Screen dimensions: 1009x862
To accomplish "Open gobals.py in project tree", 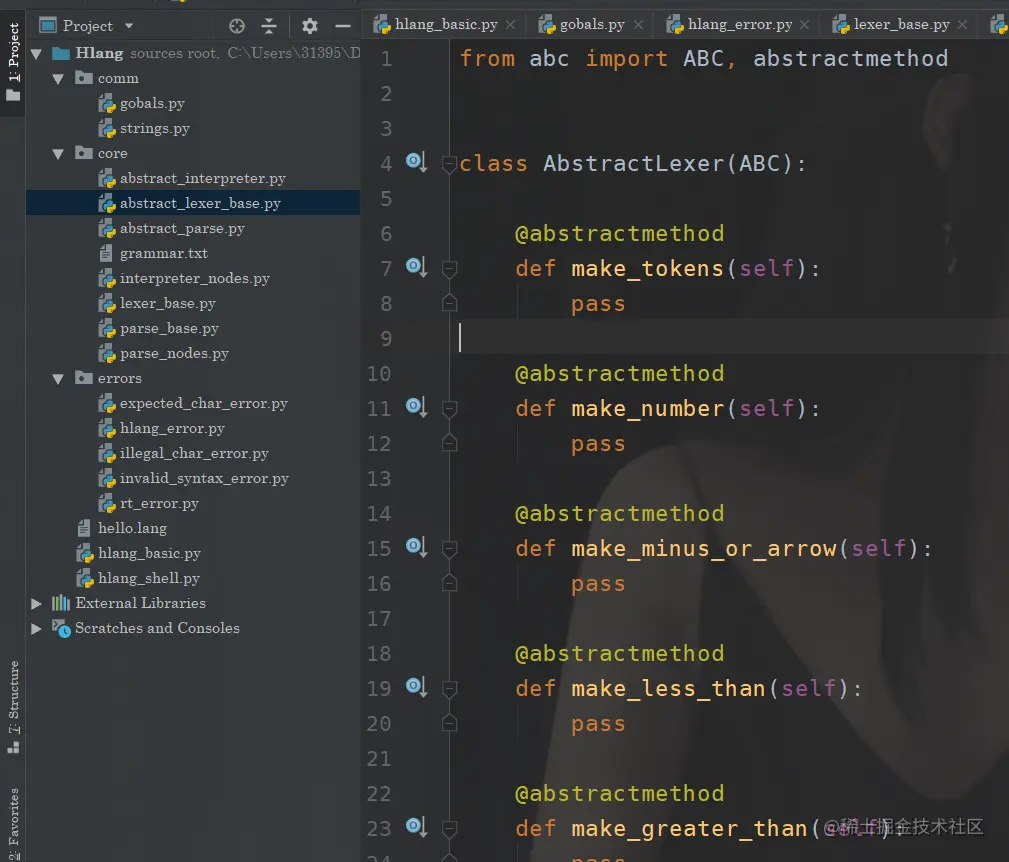I will (152, 104).
